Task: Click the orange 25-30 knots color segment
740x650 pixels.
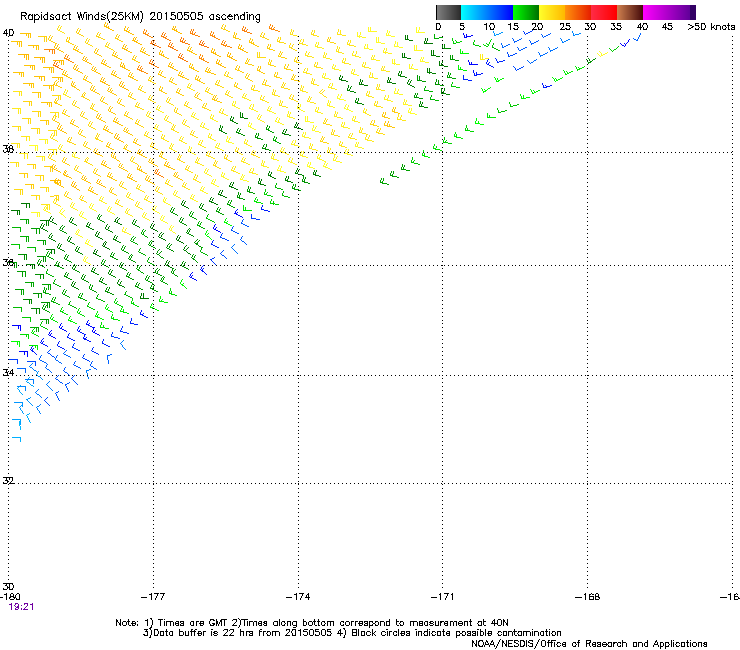Action: click(x=578, y=12)
